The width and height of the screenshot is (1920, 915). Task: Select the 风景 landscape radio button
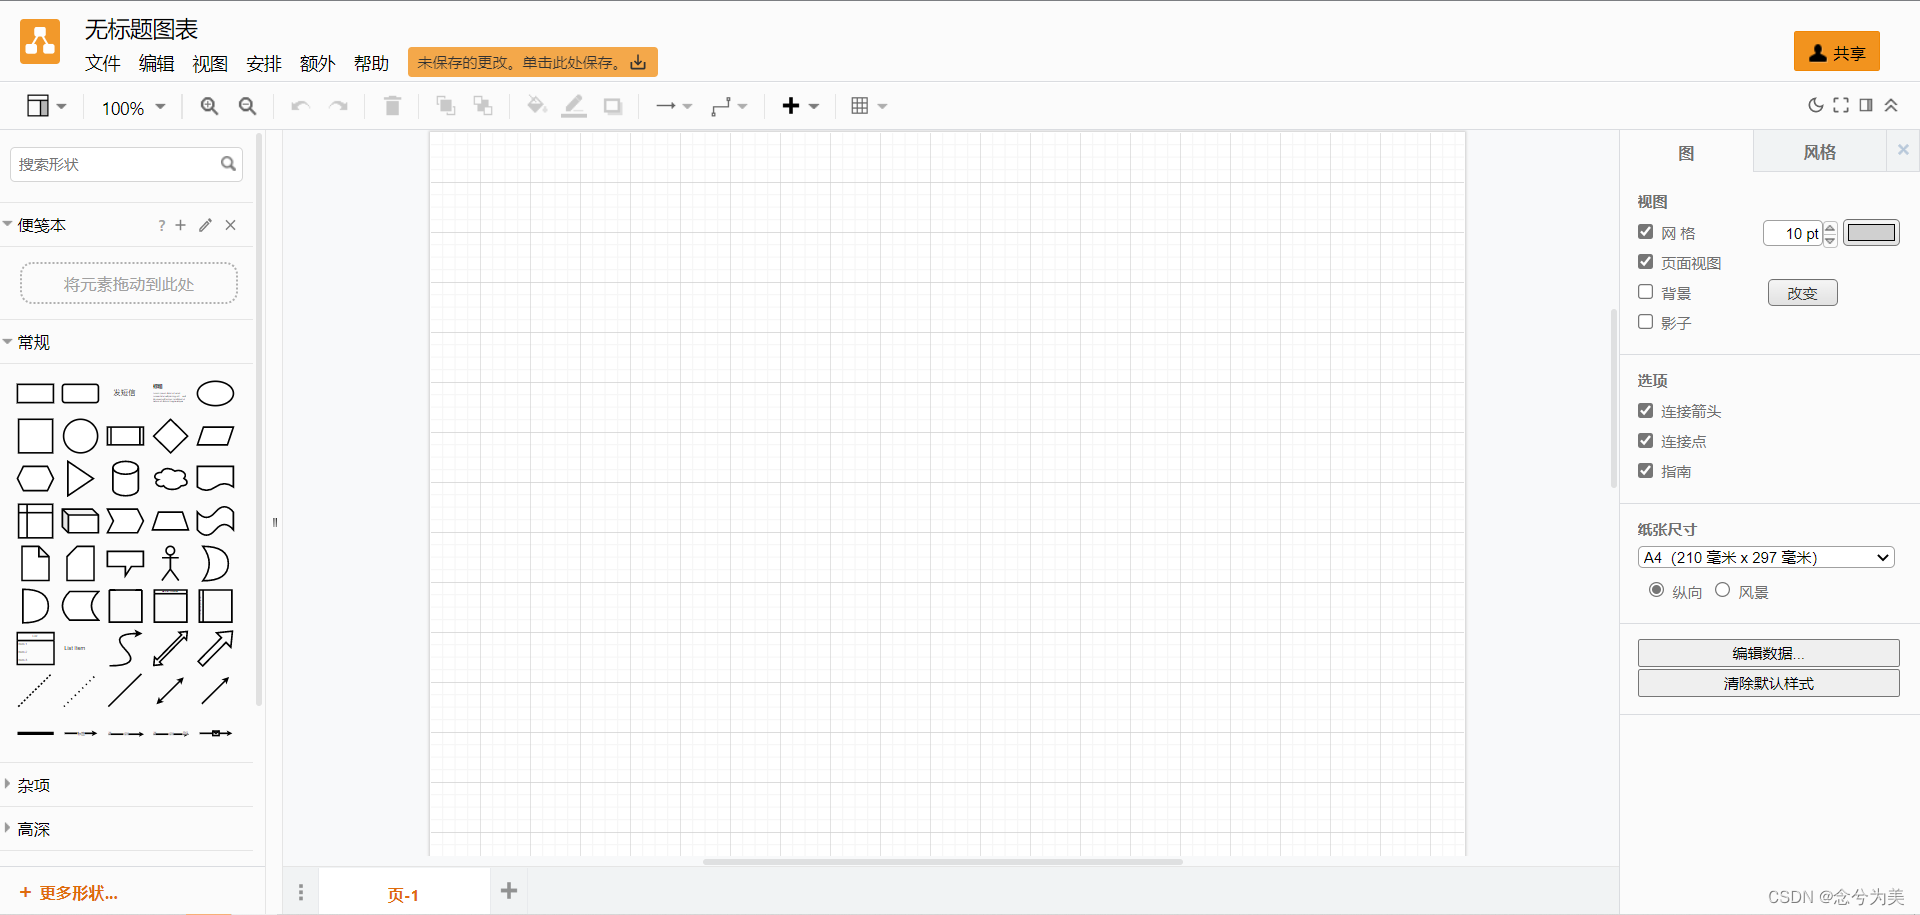[x=1722, y=590]
